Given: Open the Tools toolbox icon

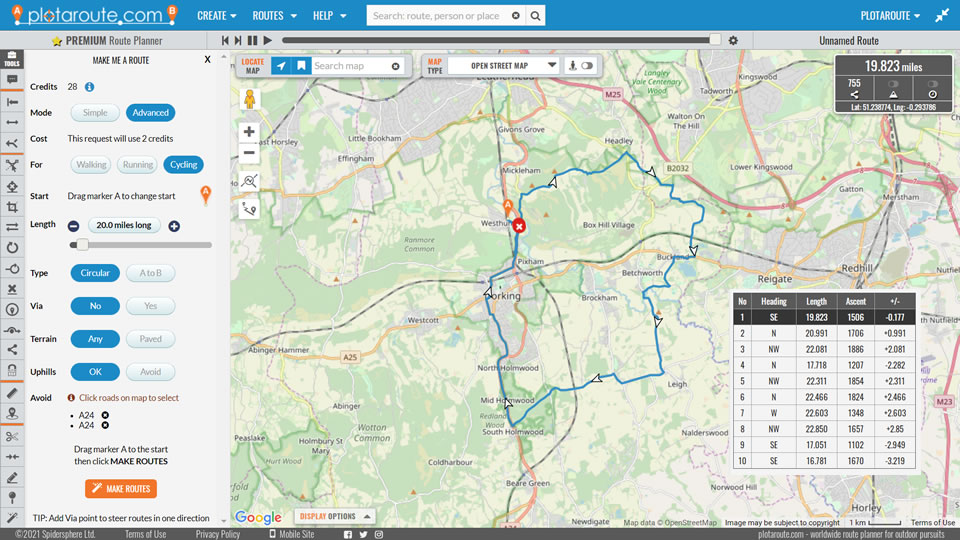Looking at the screenshot, I should (12, 58).
